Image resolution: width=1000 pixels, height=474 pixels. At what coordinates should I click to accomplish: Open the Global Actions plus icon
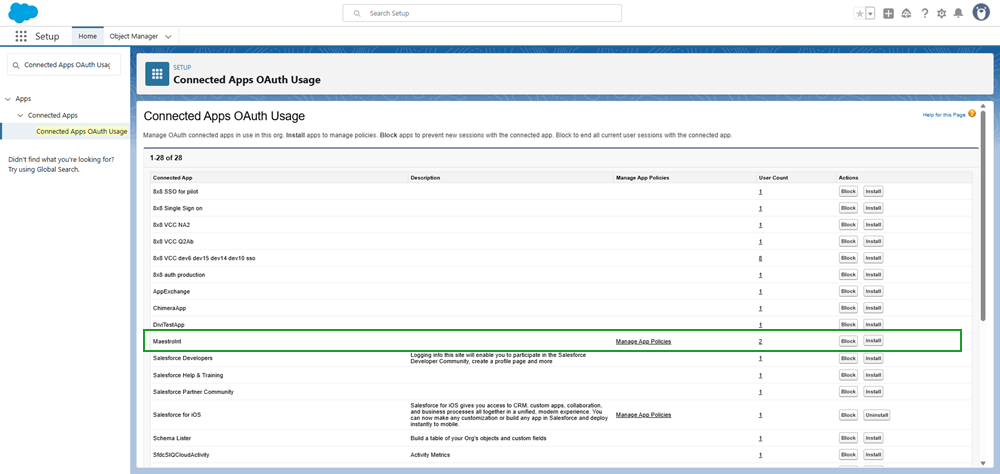coord(888,13)
